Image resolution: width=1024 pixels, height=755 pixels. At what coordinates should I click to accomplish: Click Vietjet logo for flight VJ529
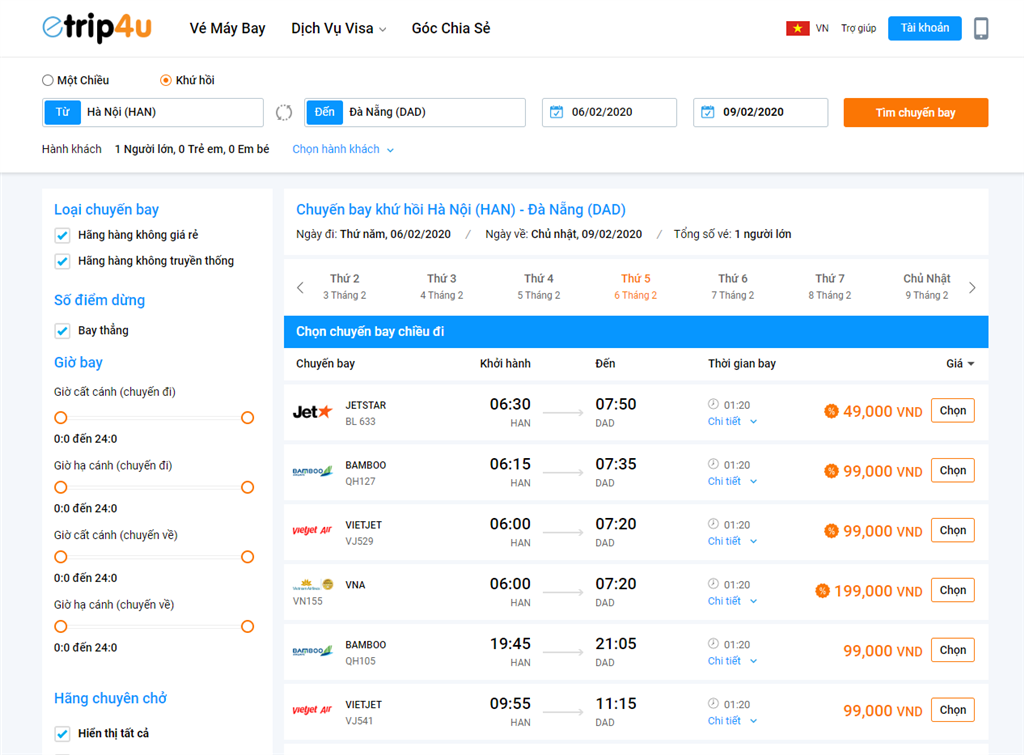coord(312,530)
